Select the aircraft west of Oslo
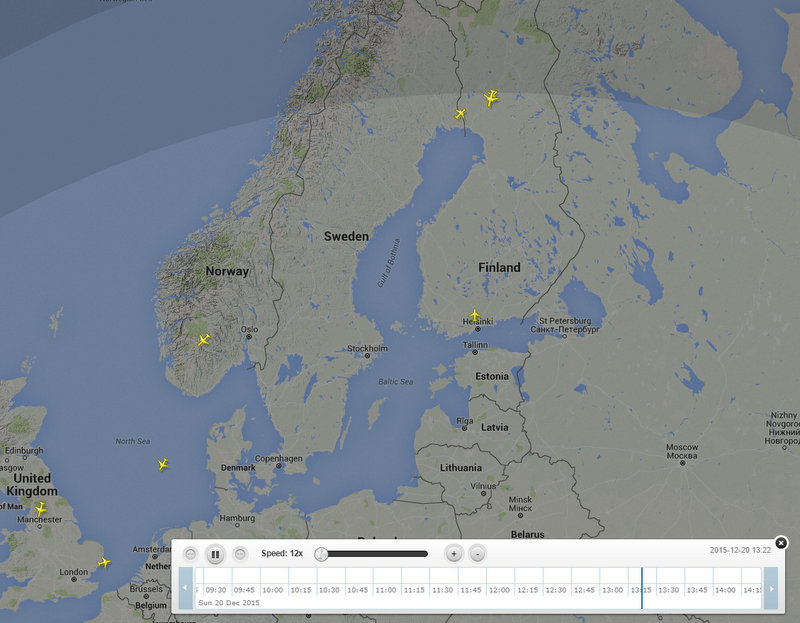This screenshot has width=800, height=623. pos(204,340)
